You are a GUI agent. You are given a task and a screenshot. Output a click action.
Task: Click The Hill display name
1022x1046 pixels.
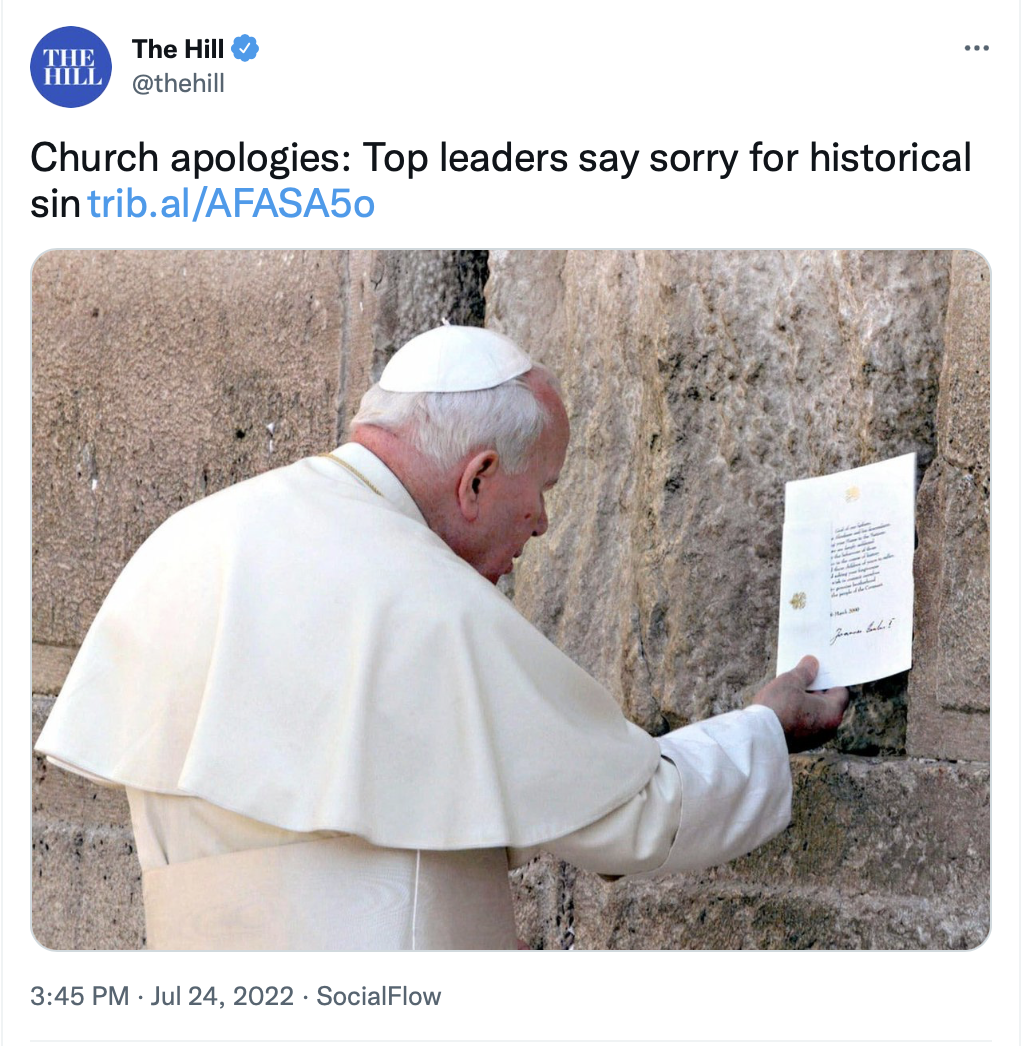click(x=177, y=49)
